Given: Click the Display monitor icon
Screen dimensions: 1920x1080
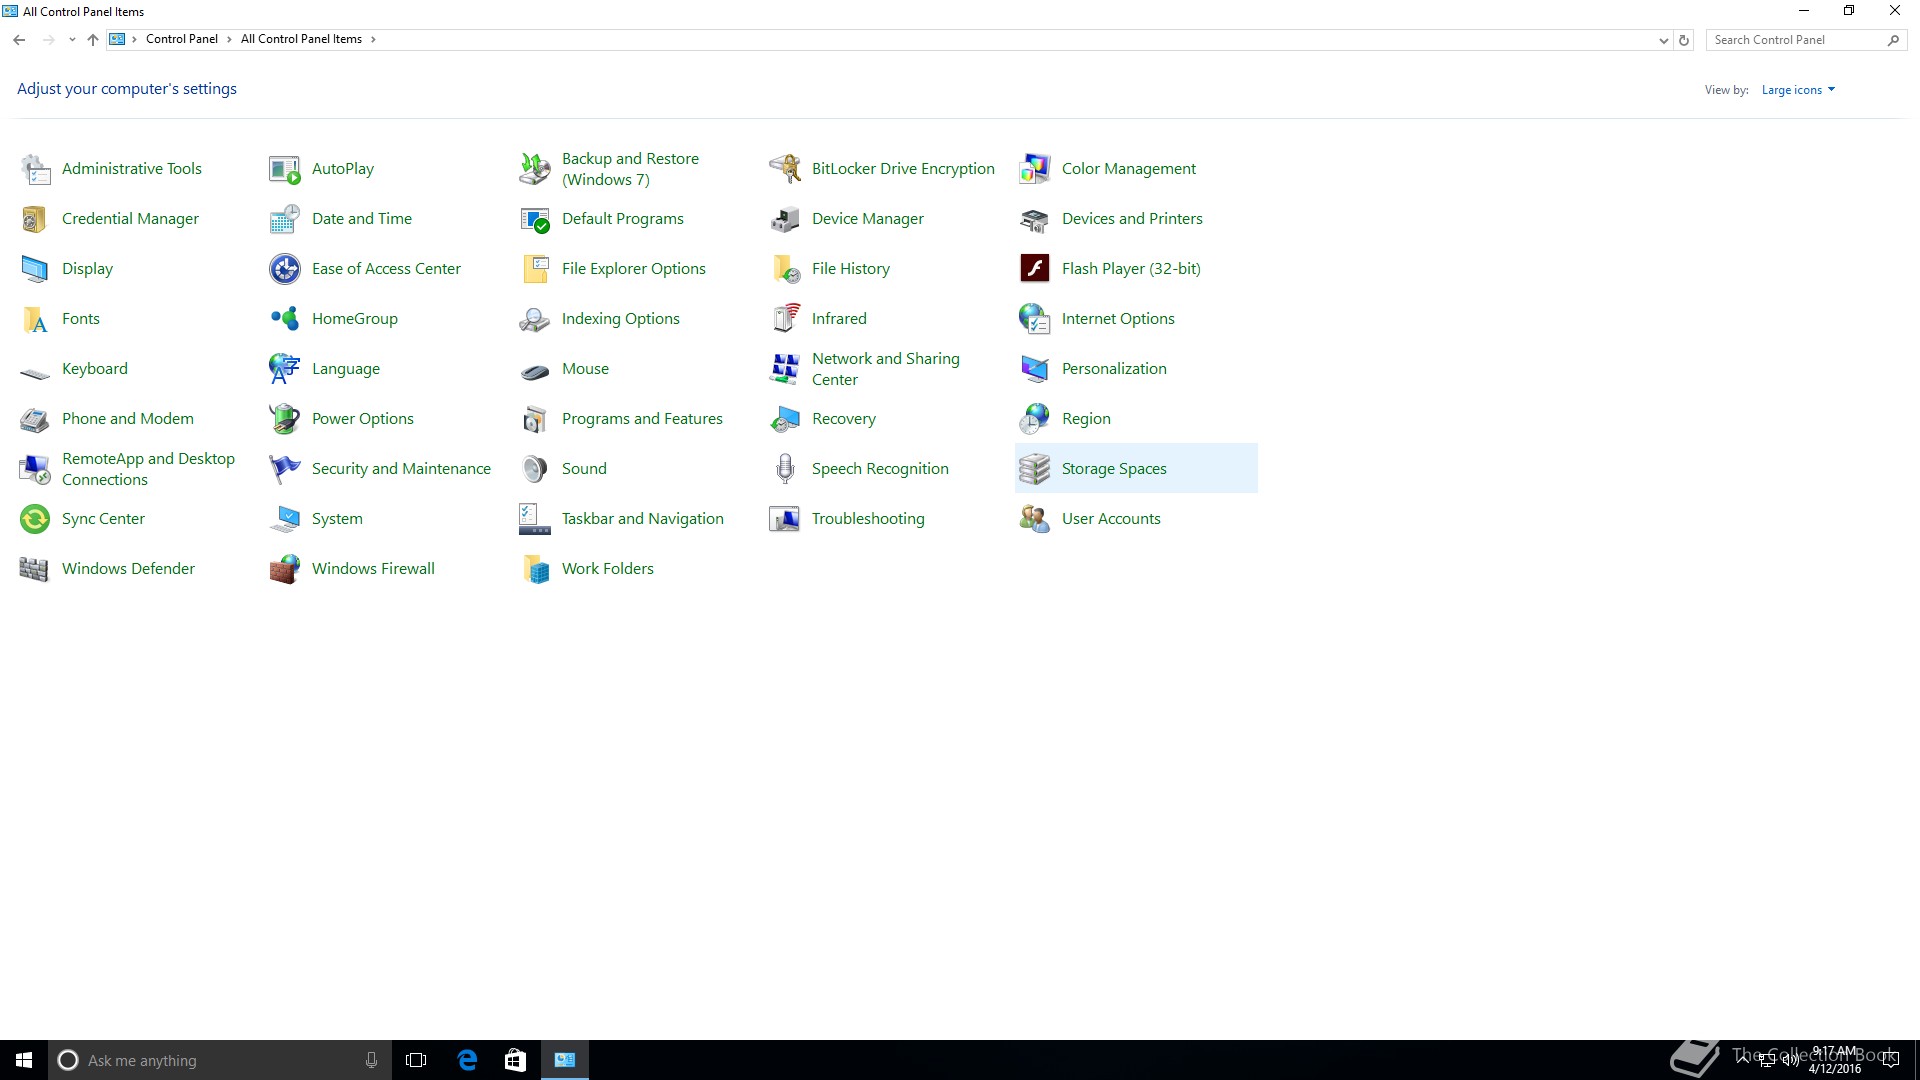Looking at the screenshot, I should [35, 269].
